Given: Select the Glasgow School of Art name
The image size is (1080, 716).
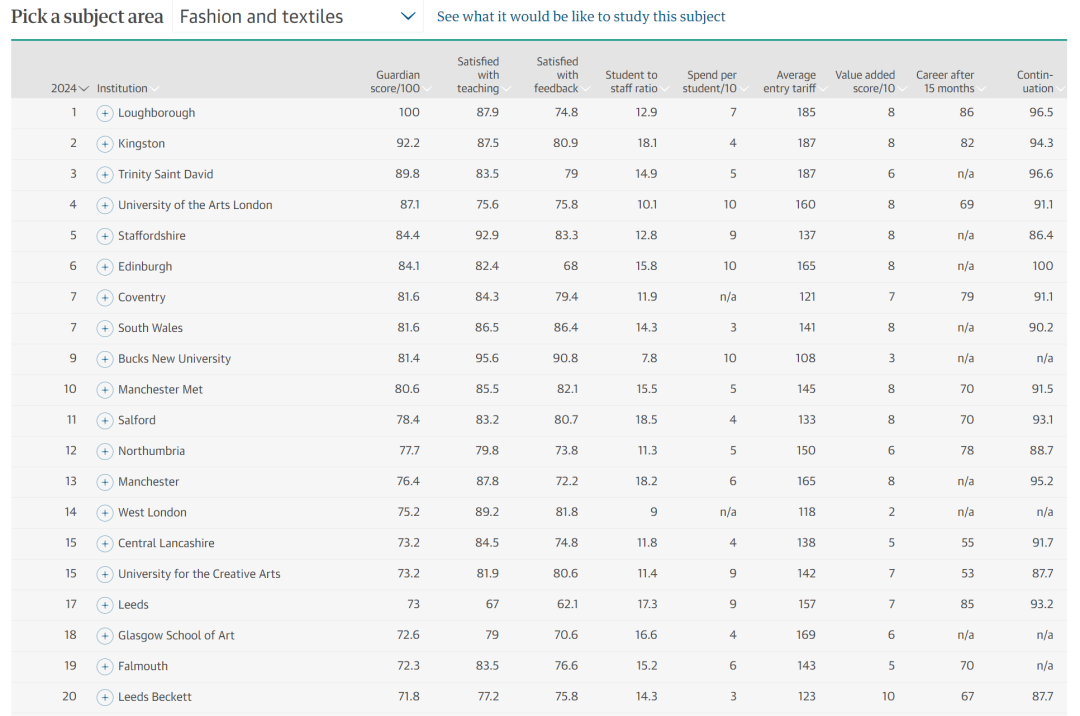Looking at the screenshot, I should [176, 635].
